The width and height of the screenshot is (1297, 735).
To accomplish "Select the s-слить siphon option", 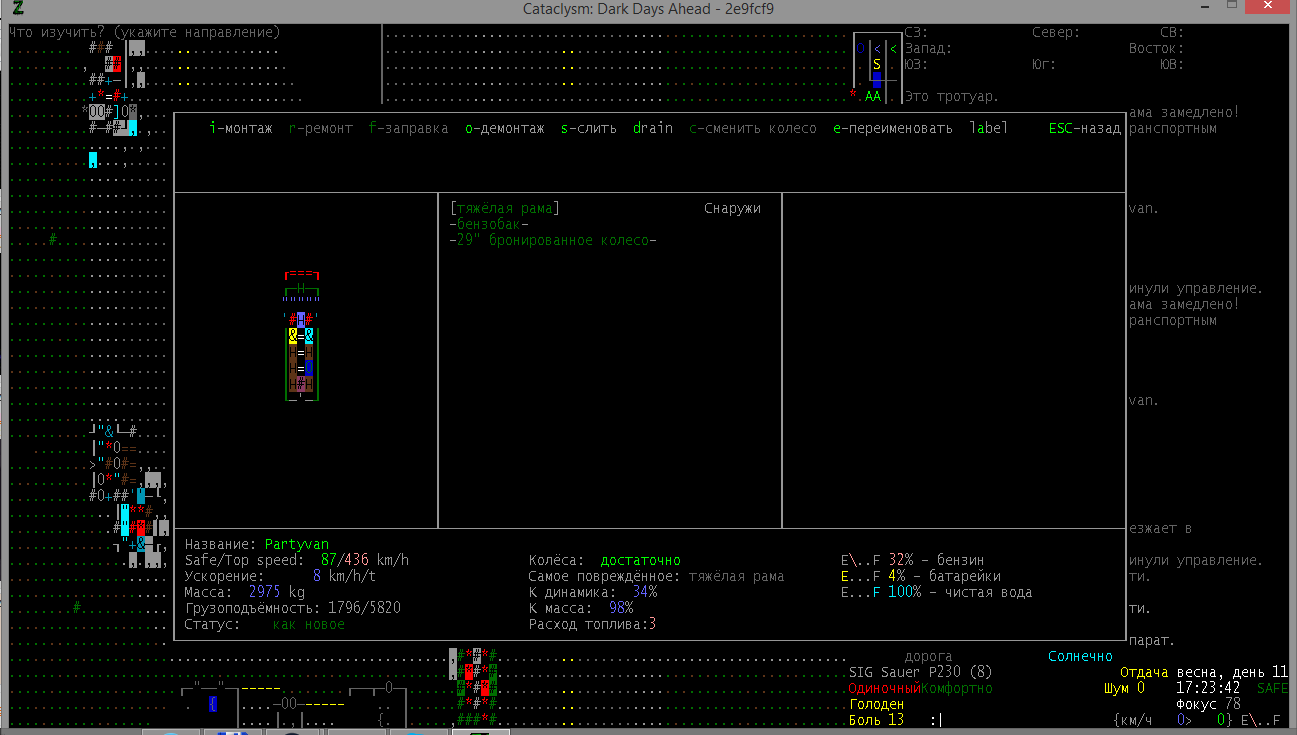I will 589,128.
